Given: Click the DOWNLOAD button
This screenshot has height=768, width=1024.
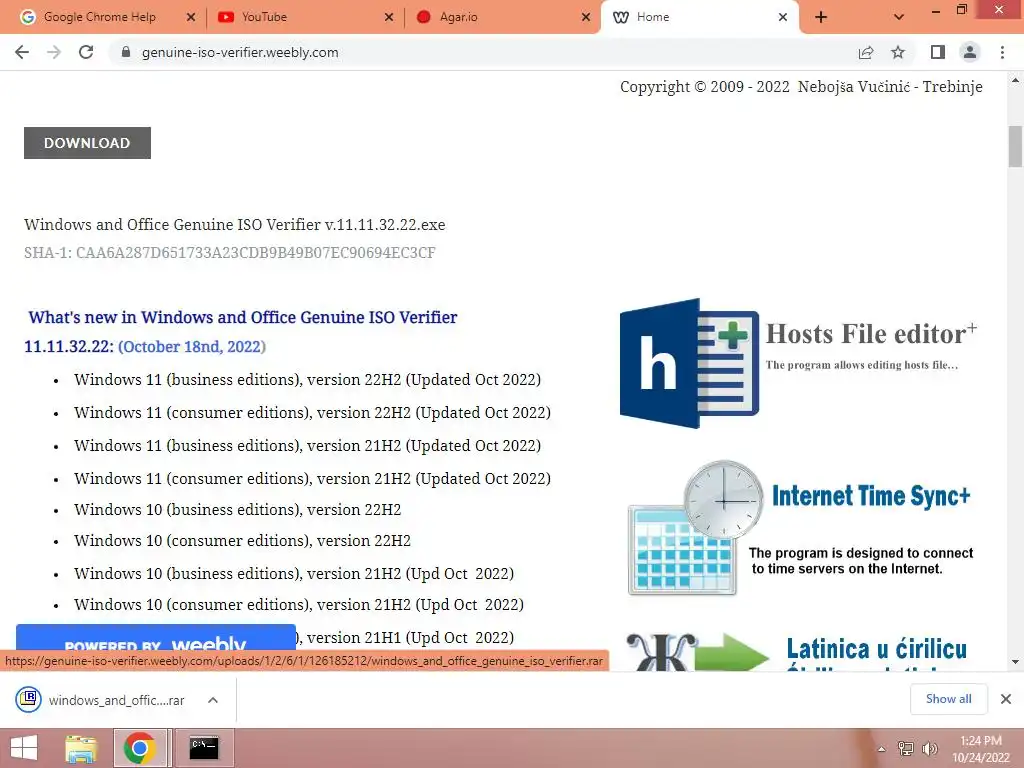Looking at the screenshot, I should [x=87, y=143].
